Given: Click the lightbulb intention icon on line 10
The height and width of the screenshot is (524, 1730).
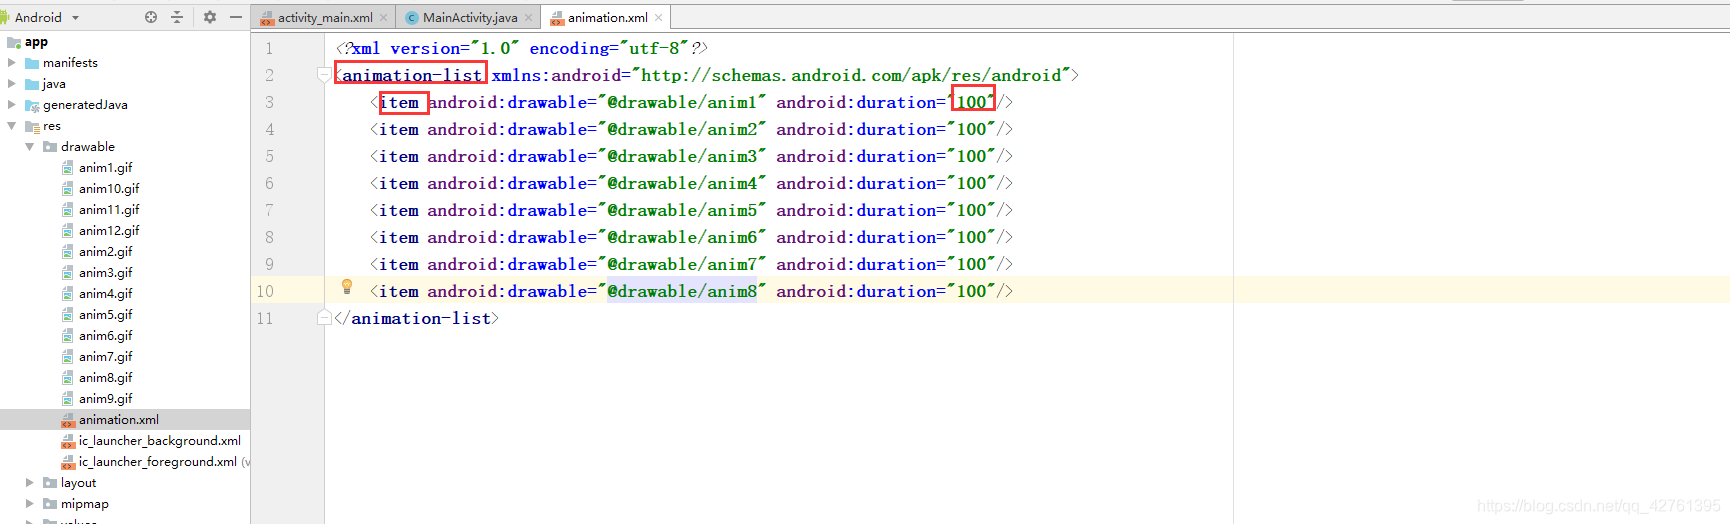Looking at the screenshot, I should 347,287.
